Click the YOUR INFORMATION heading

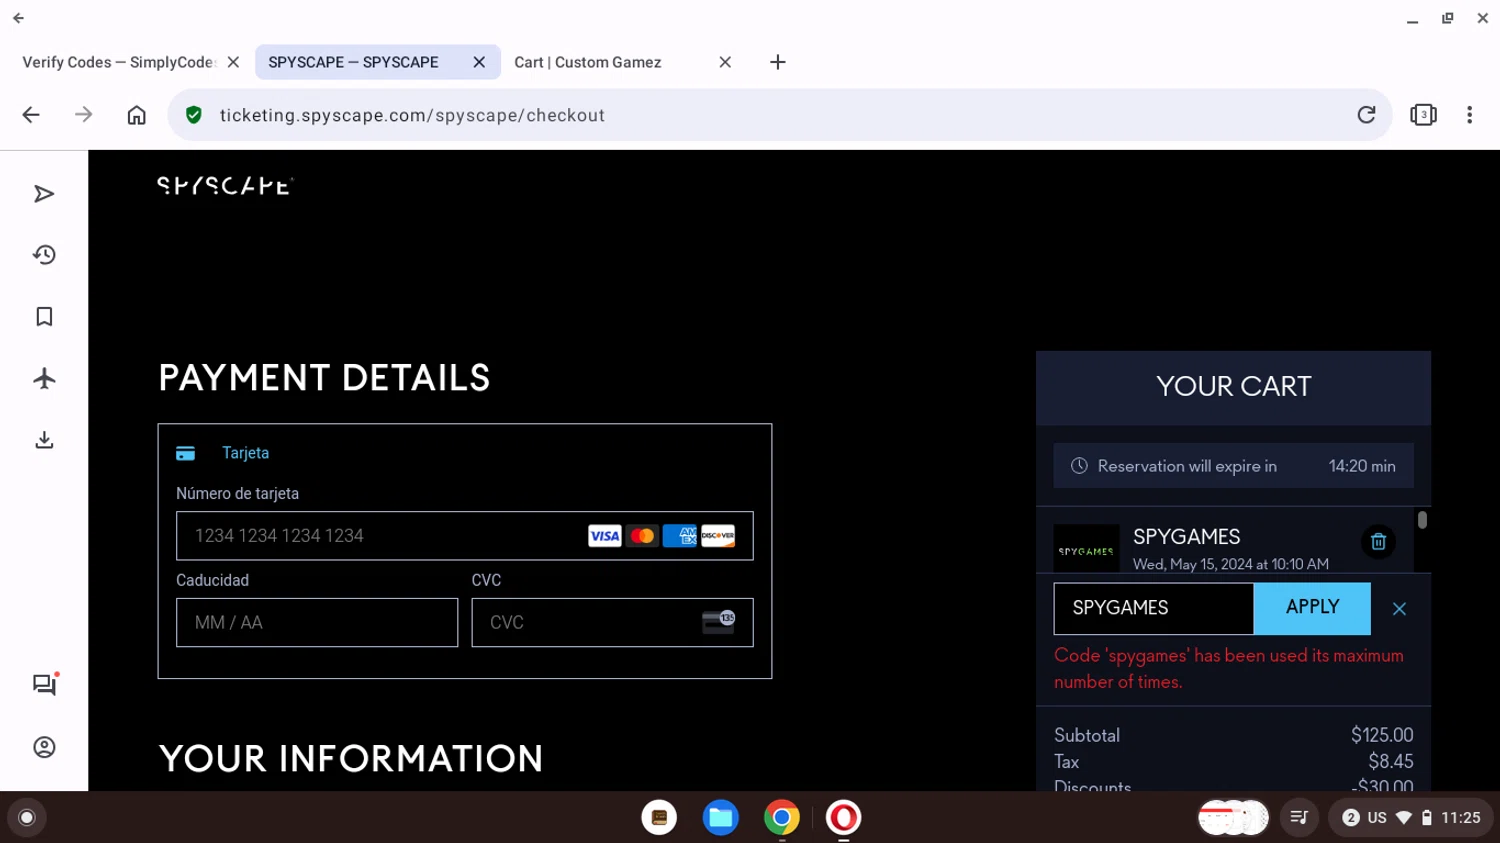point(351,759)
